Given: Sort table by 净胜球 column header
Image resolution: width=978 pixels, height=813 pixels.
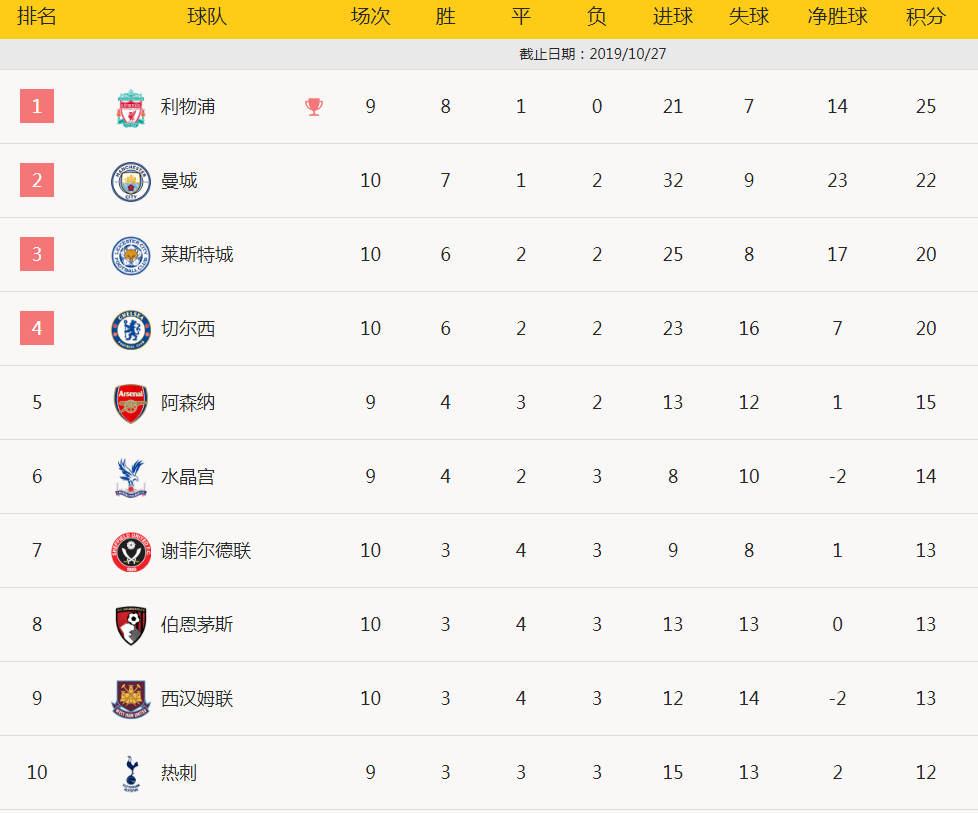Looking at the screenshot, I should pyautogui.click(x=837, y=16).
